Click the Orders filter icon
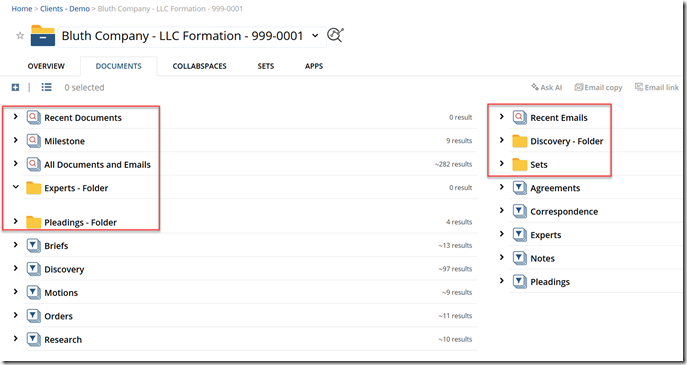 (34, 316)
